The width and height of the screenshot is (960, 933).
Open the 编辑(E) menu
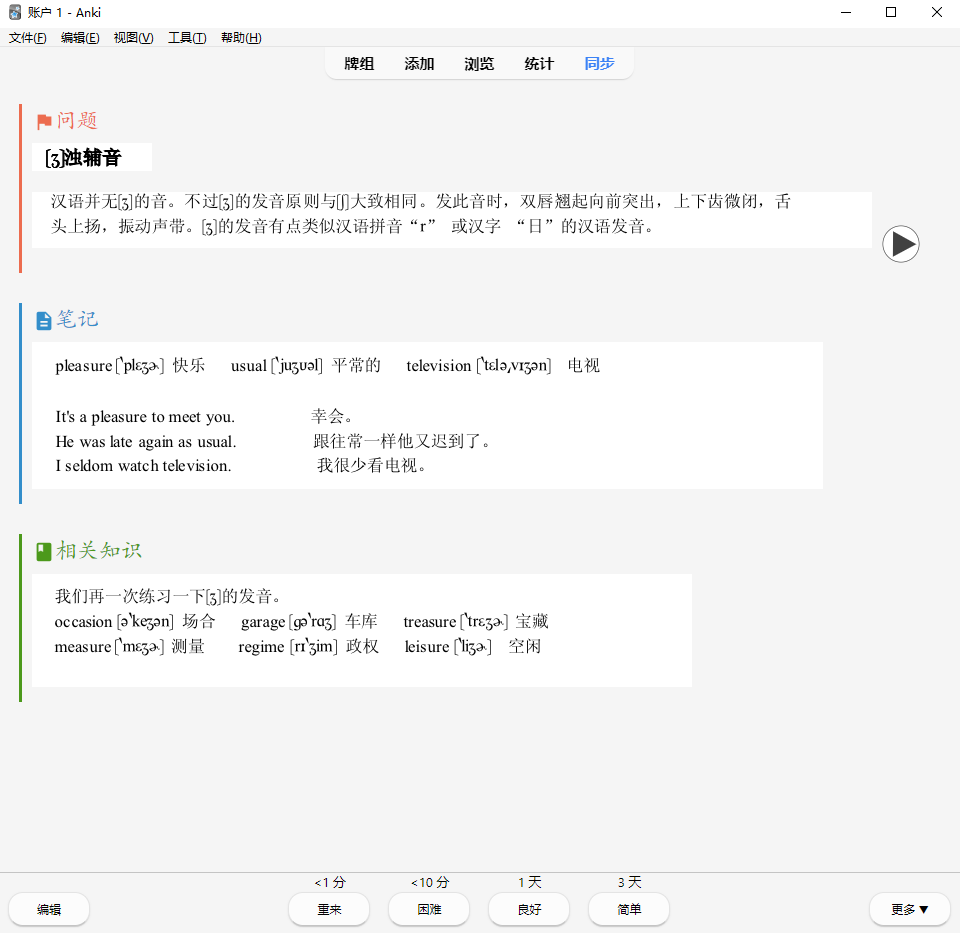pyautogui.click(x=80, y=38)
